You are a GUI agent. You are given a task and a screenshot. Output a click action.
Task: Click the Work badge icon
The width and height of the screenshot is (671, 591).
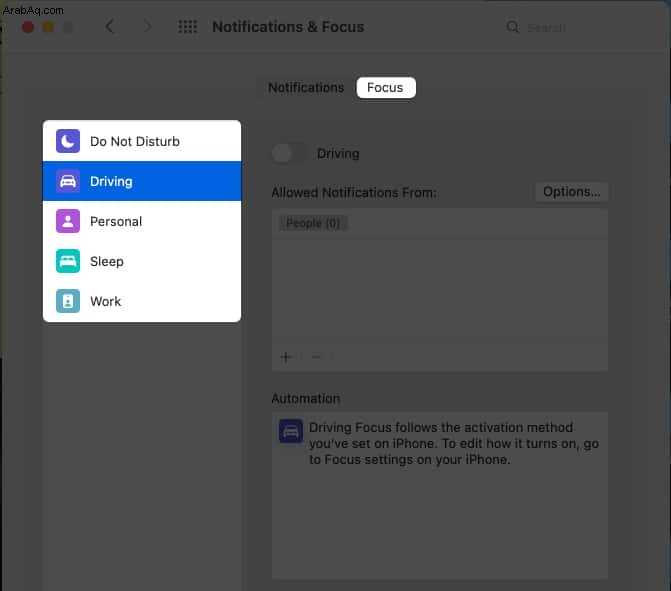pyautogui.click(x=68, y=301)
